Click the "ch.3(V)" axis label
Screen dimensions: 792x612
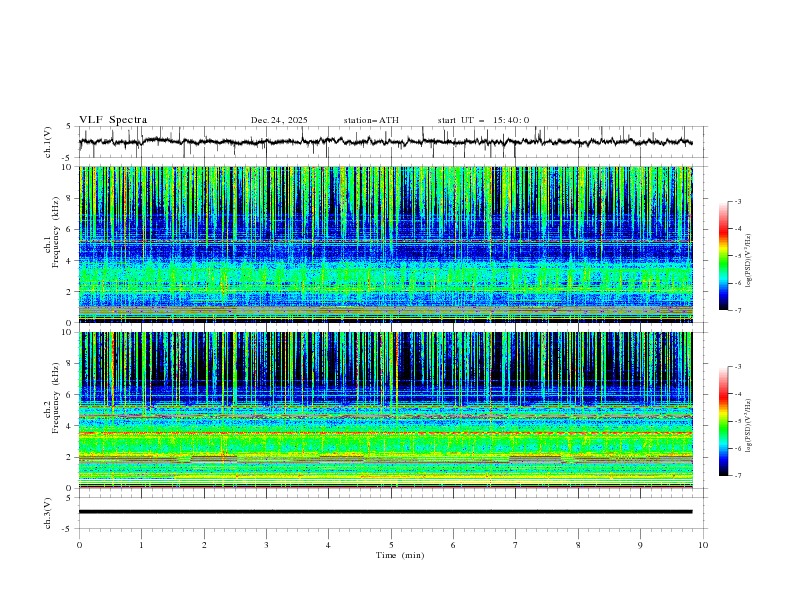[49, 512]
